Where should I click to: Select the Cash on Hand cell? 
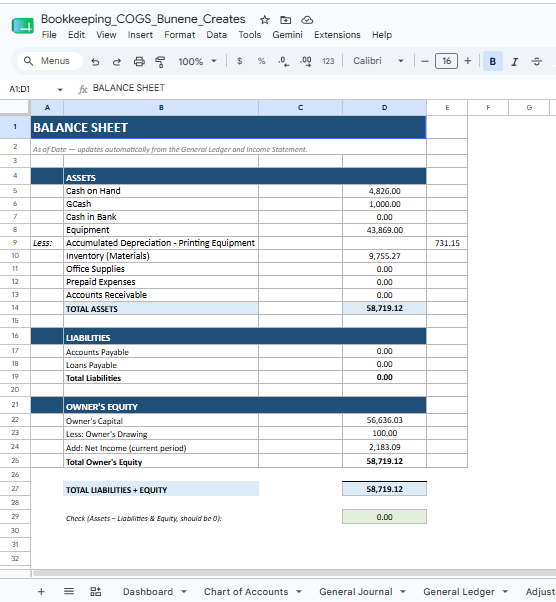(x=161, y=191)
